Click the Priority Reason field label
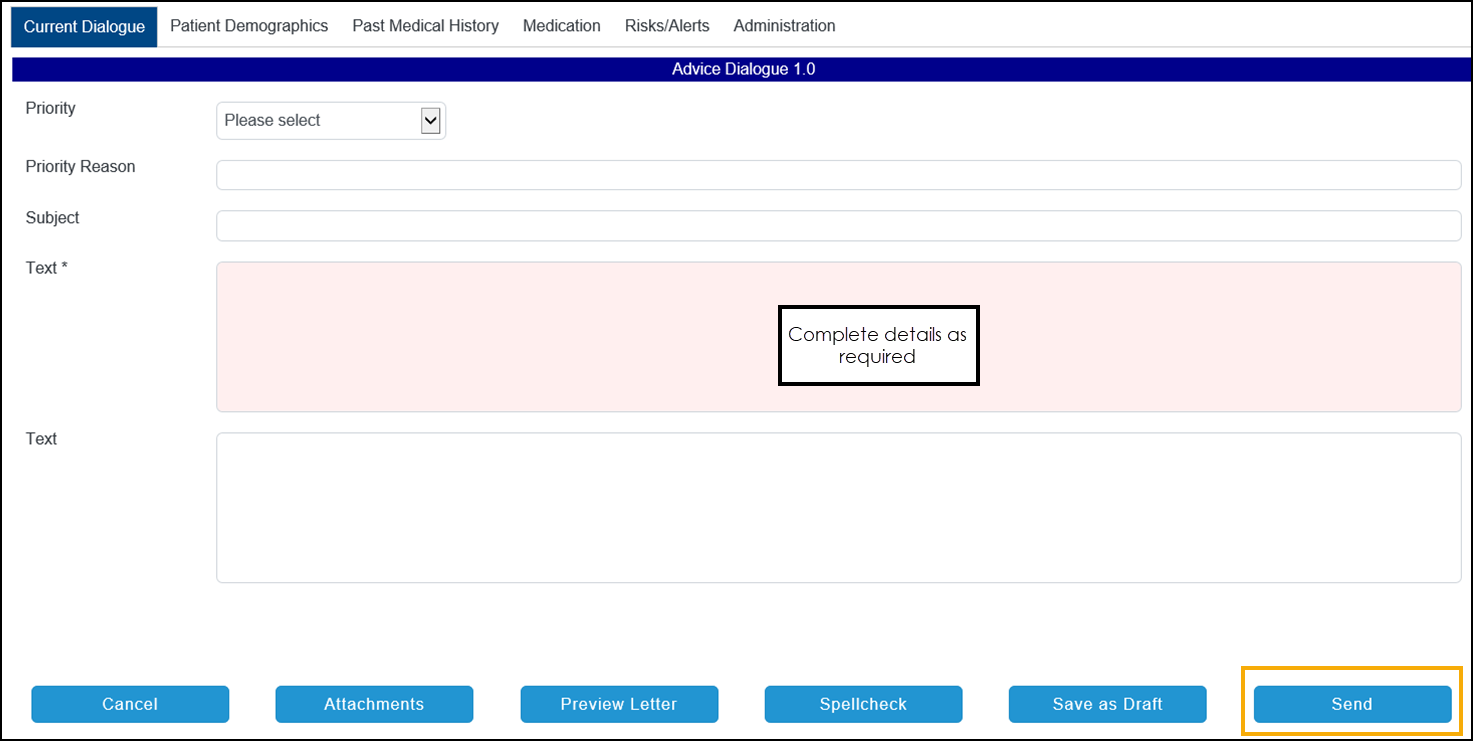 [x=80, y=167]
